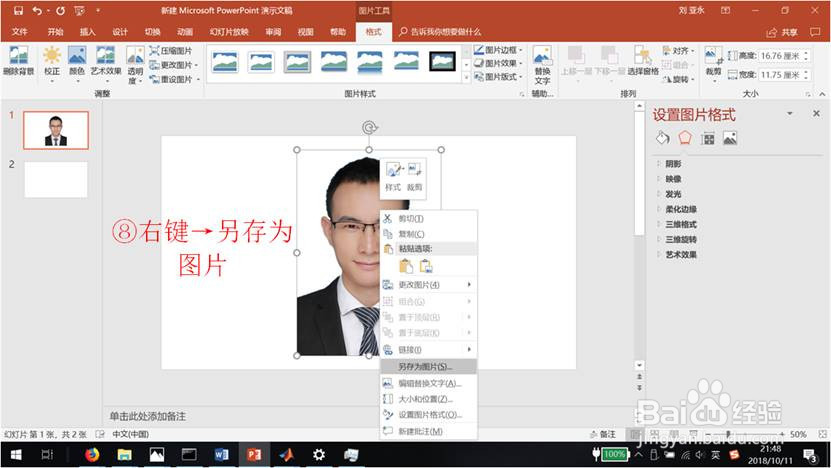Click Size & Properties icon in format pane
The image size is (831, 468).
click(x=708, y=139)
